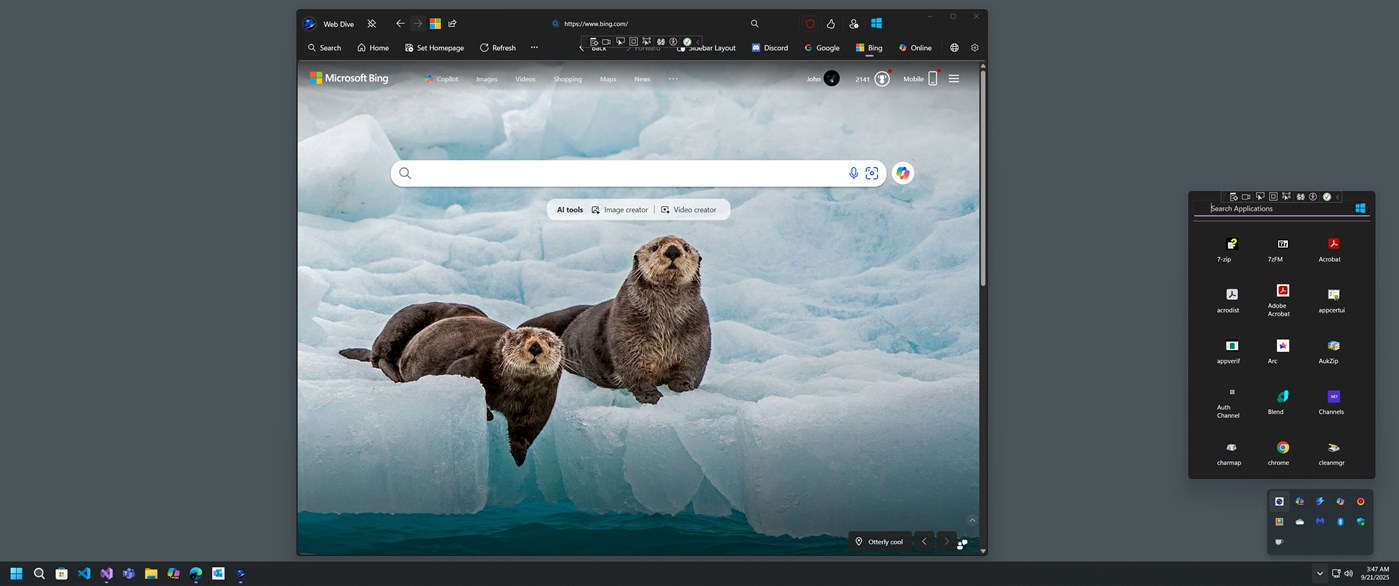Toggle the pin icon next to Web Dive tab
This screenshot has height=586, width=1399.
pyautogui.click(x=371, y=23)
